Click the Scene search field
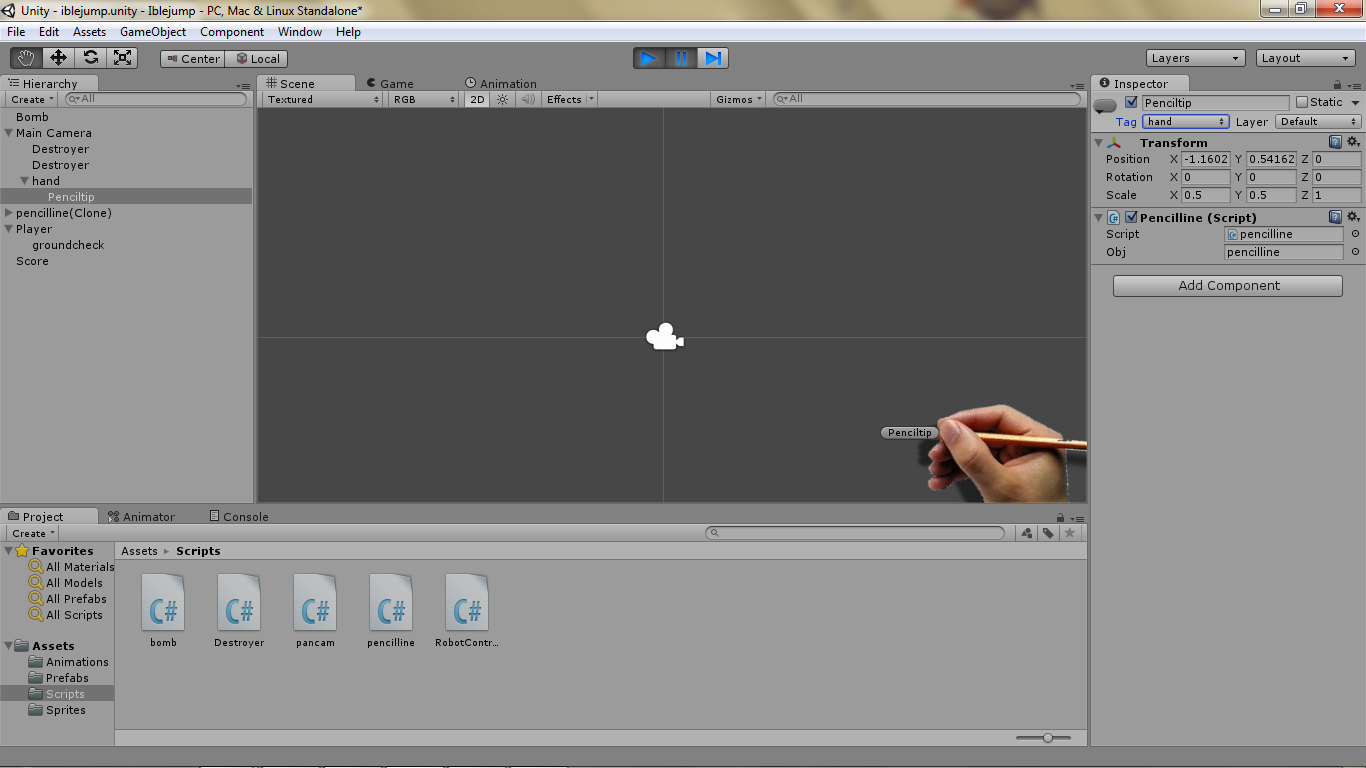Image resolution: width=1366 pixels, height=768 pixels. pos(926,99)
